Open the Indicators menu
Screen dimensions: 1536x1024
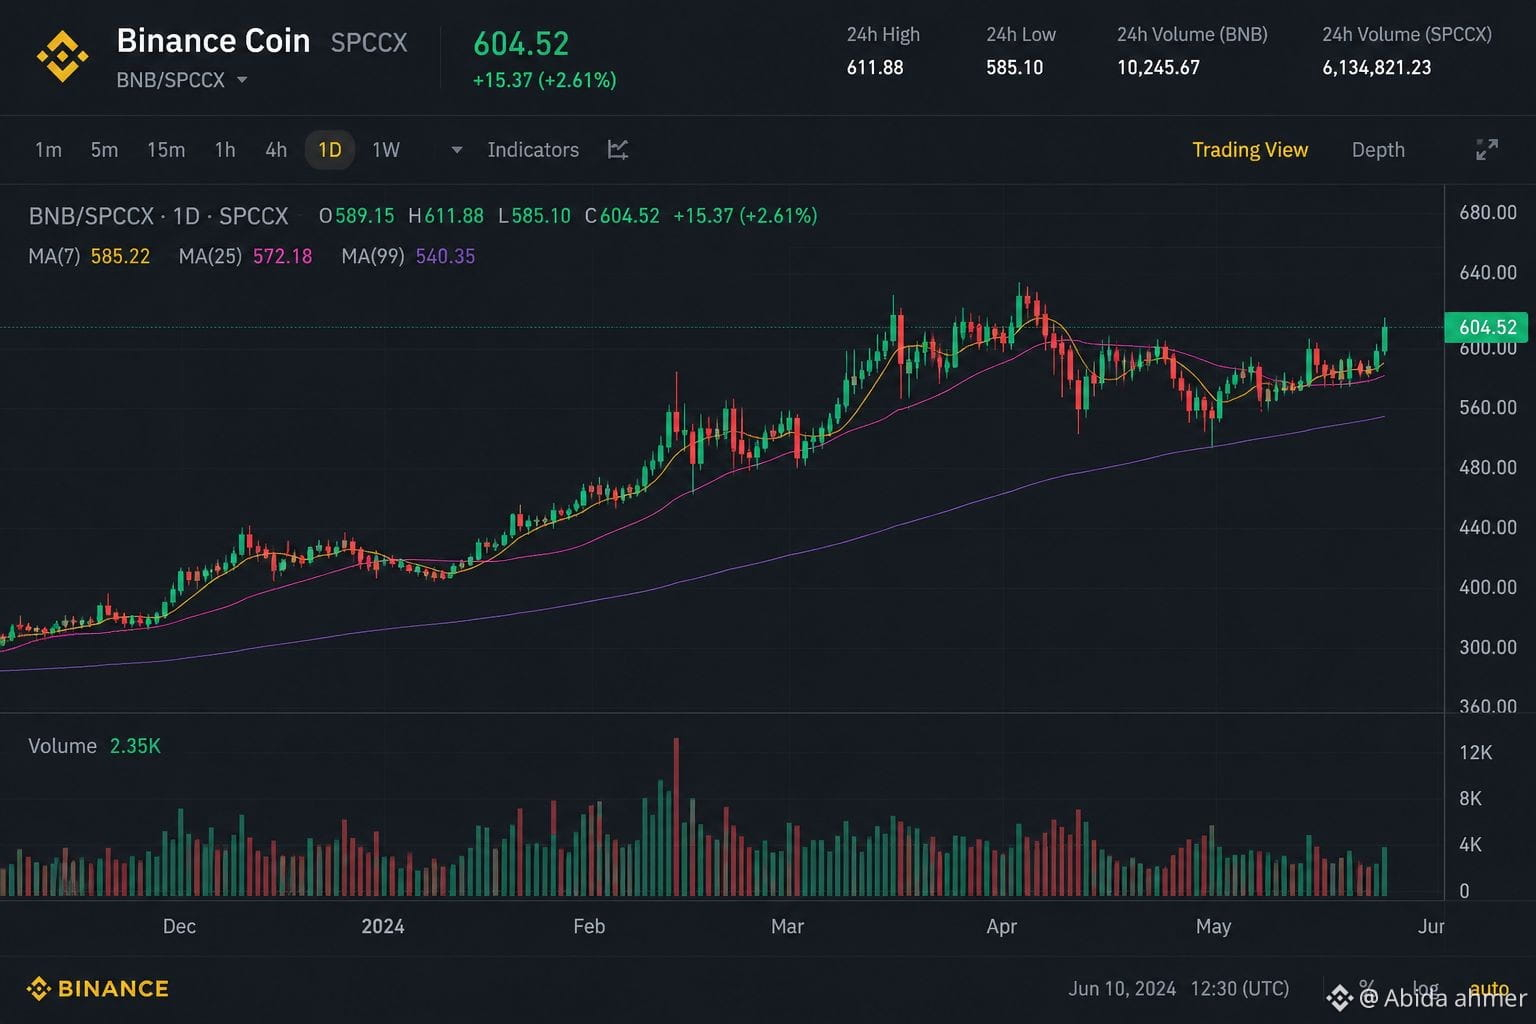click(x=533, y=150)
